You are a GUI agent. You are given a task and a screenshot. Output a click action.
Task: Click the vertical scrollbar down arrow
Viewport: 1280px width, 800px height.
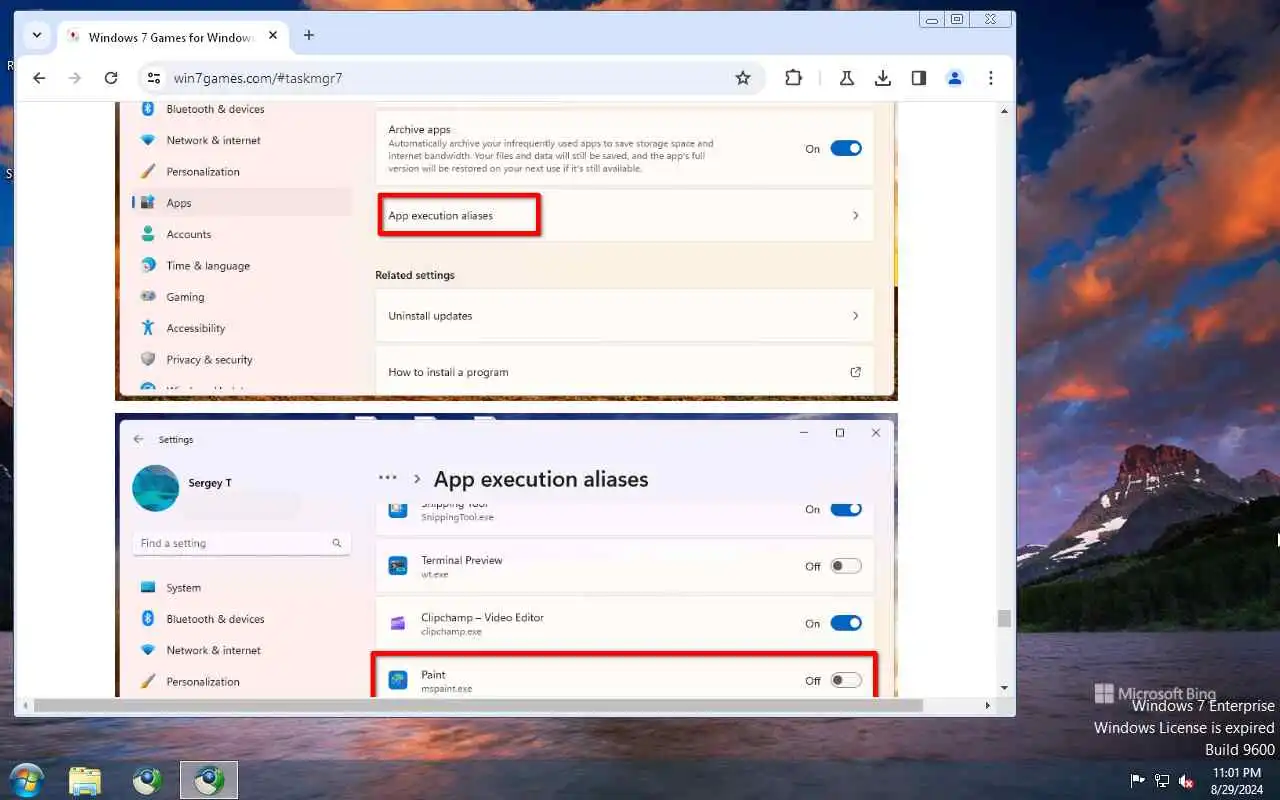[x=1004, y=688]
